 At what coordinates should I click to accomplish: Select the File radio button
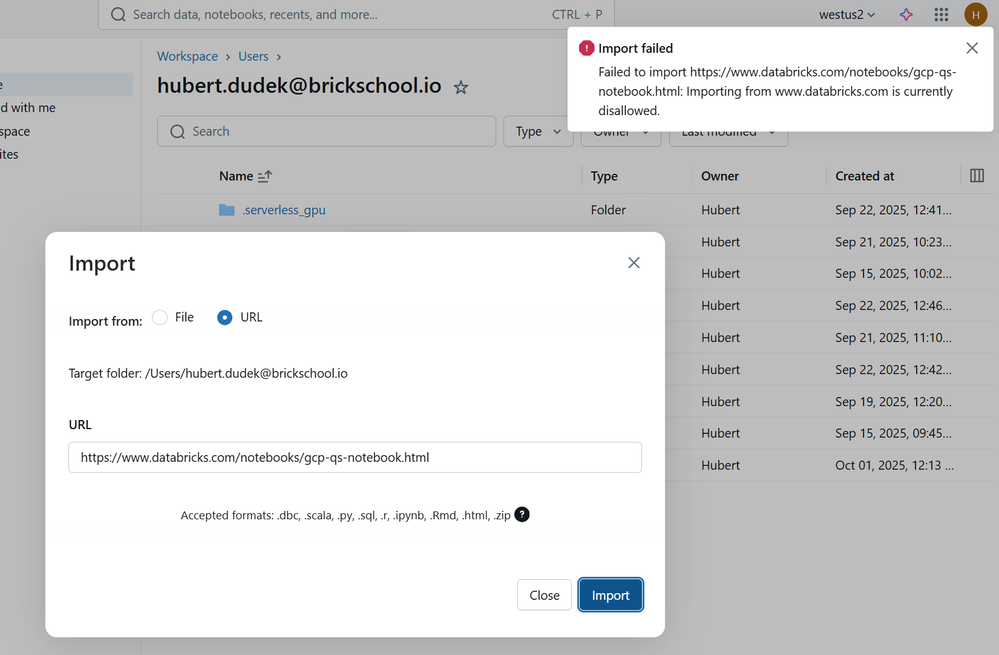(x=160, y=318)
